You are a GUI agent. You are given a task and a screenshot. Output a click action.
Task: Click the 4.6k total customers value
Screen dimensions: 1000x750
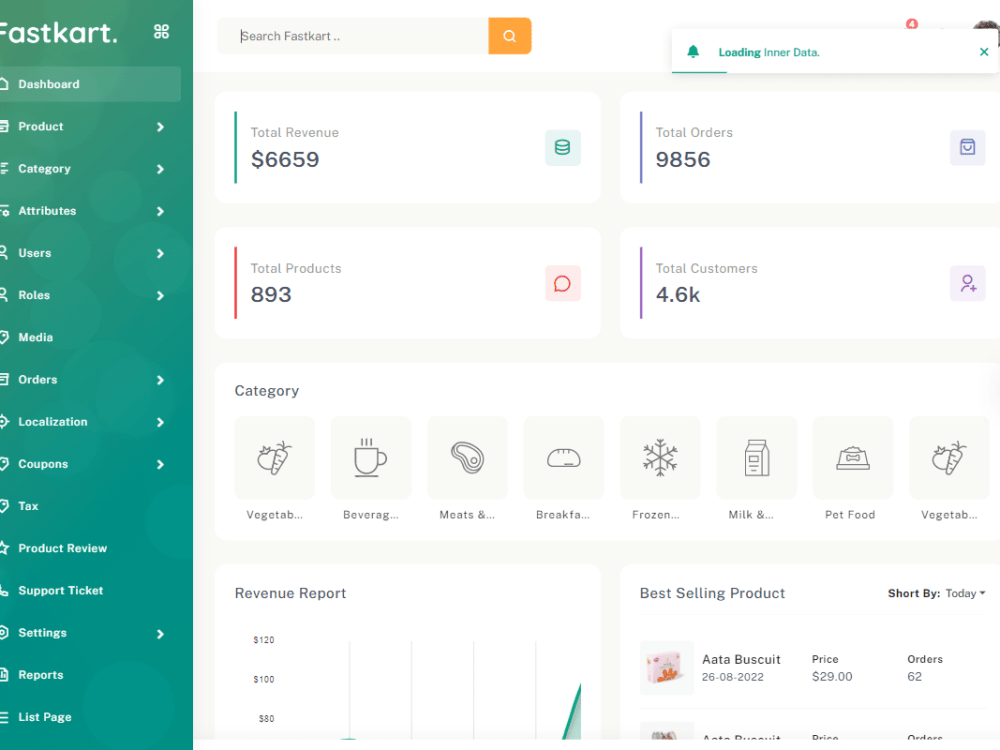pyautogui.click(x=678, y=295)
